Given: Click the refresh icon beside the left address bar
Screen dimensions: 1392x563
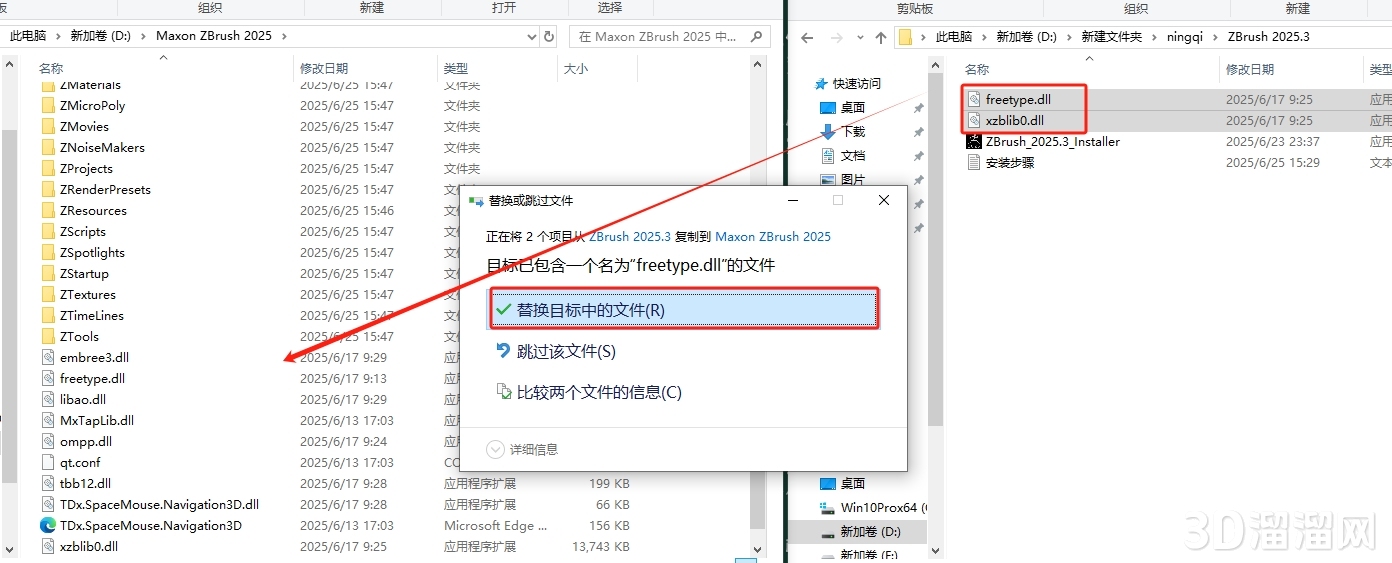Looking at the screenshot, I should pyautogui.click(x=549, y=36).
